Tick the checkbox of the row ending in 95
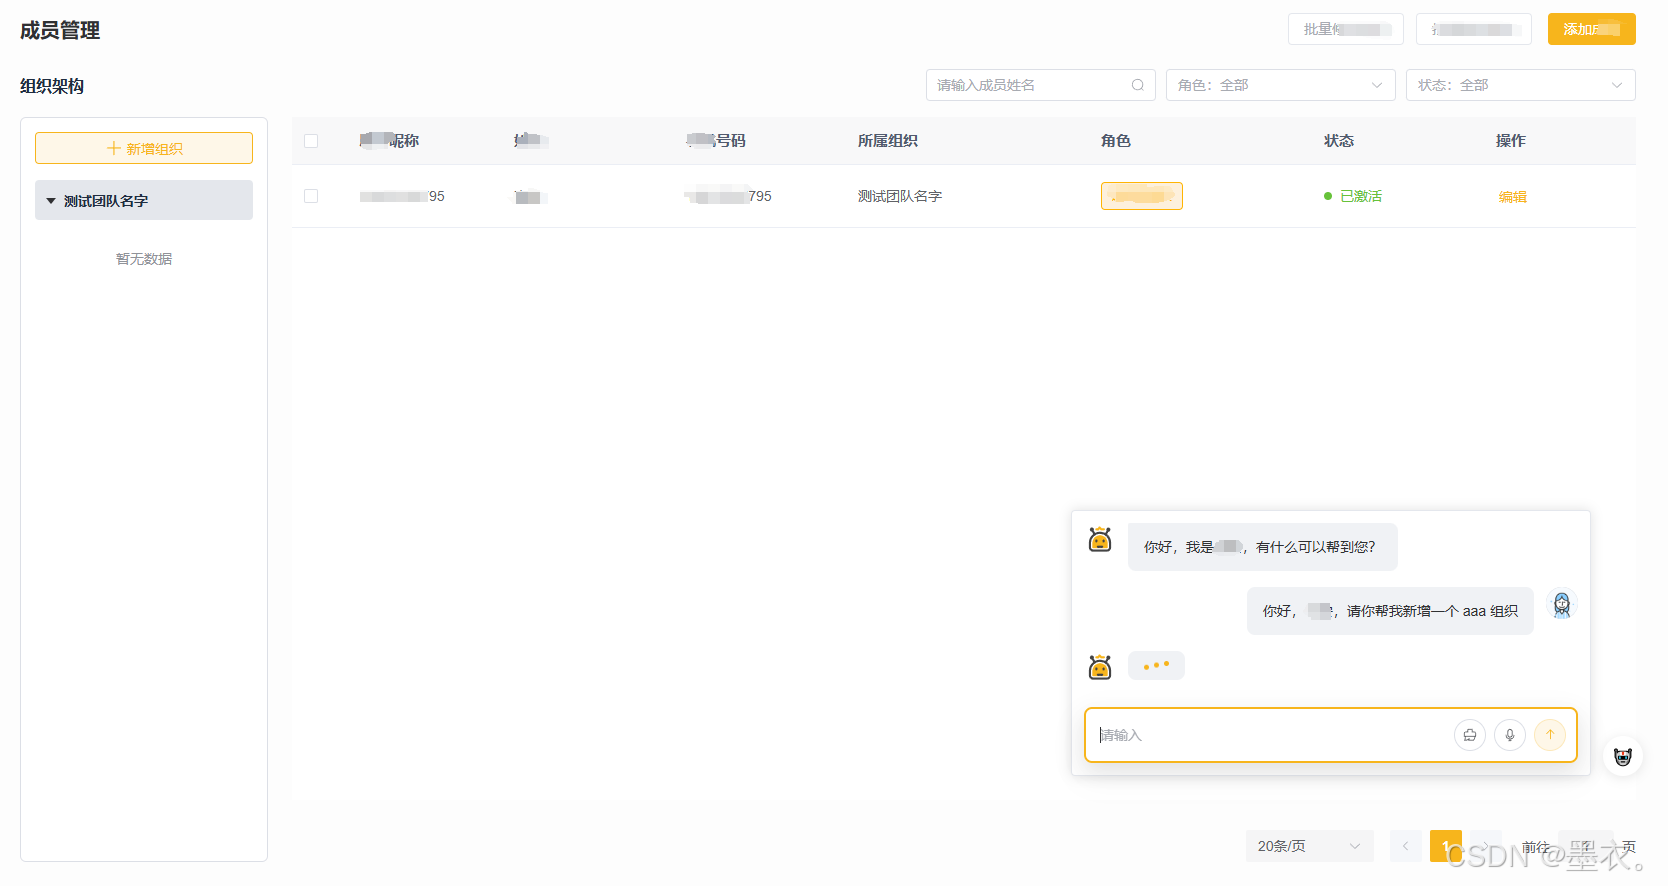The image size is (1668, 886). pyautogui.click(x=311, y=196)
